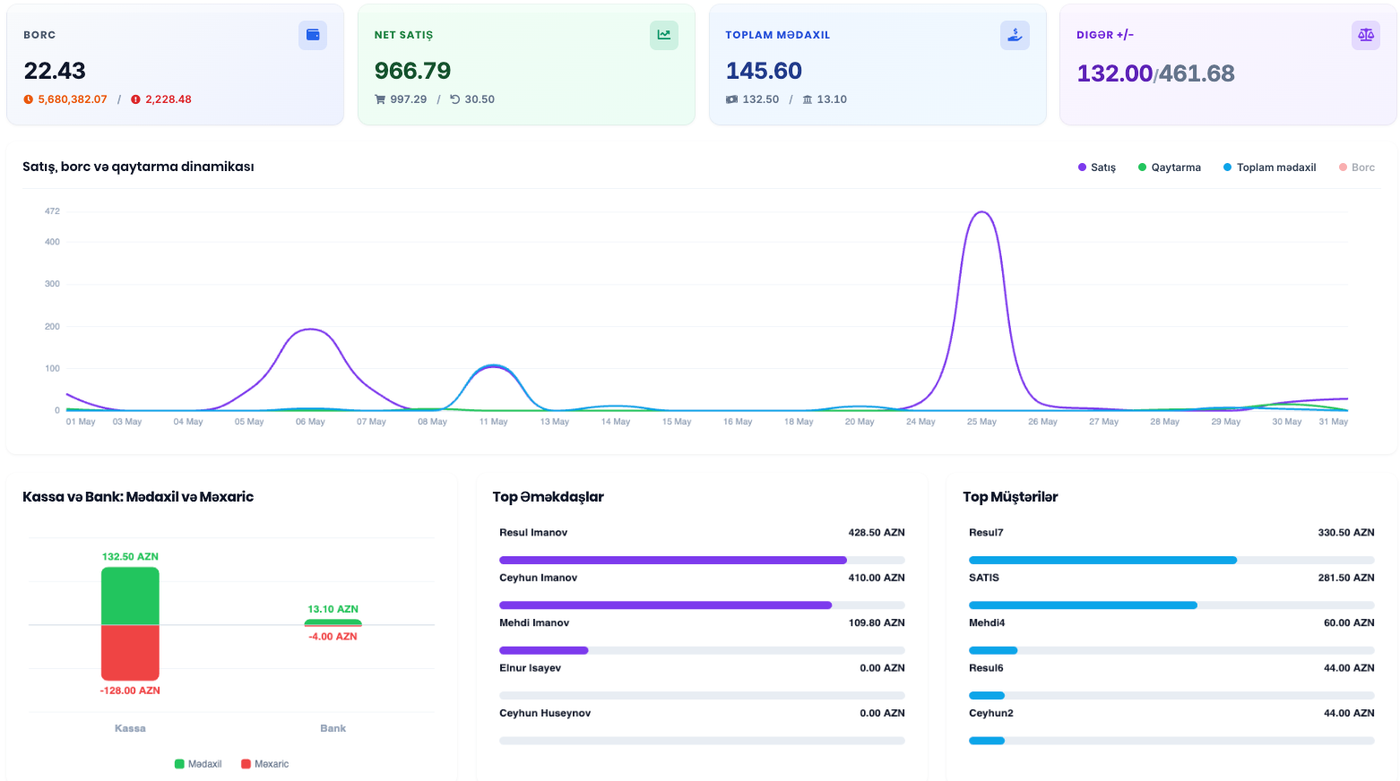Toggle the Mədaxil legend under the bar chart

[198, 764]
